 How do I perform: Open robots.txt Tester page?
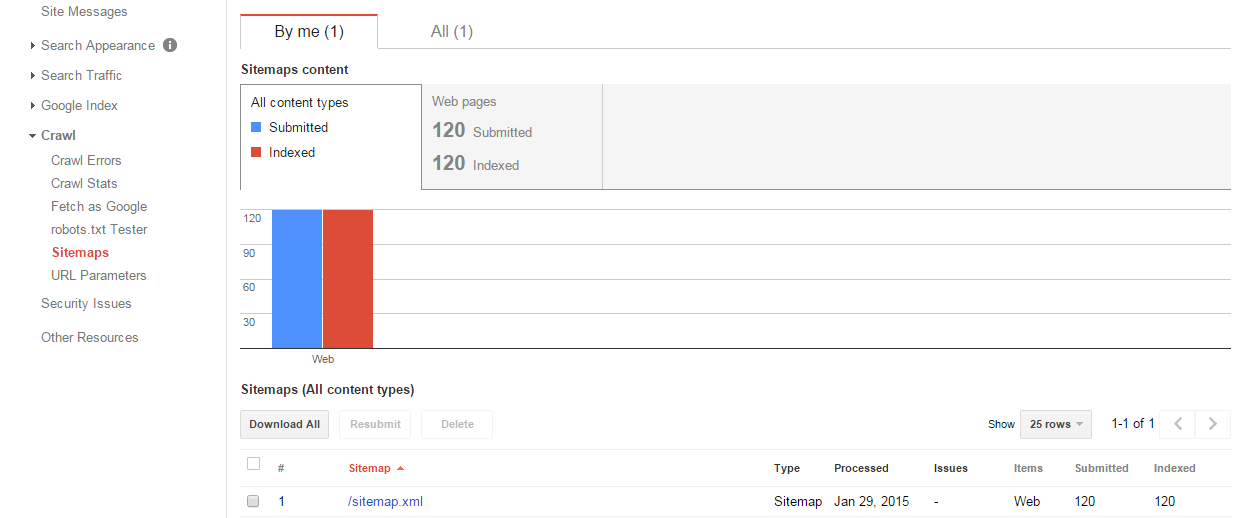[x=99, y=229]
